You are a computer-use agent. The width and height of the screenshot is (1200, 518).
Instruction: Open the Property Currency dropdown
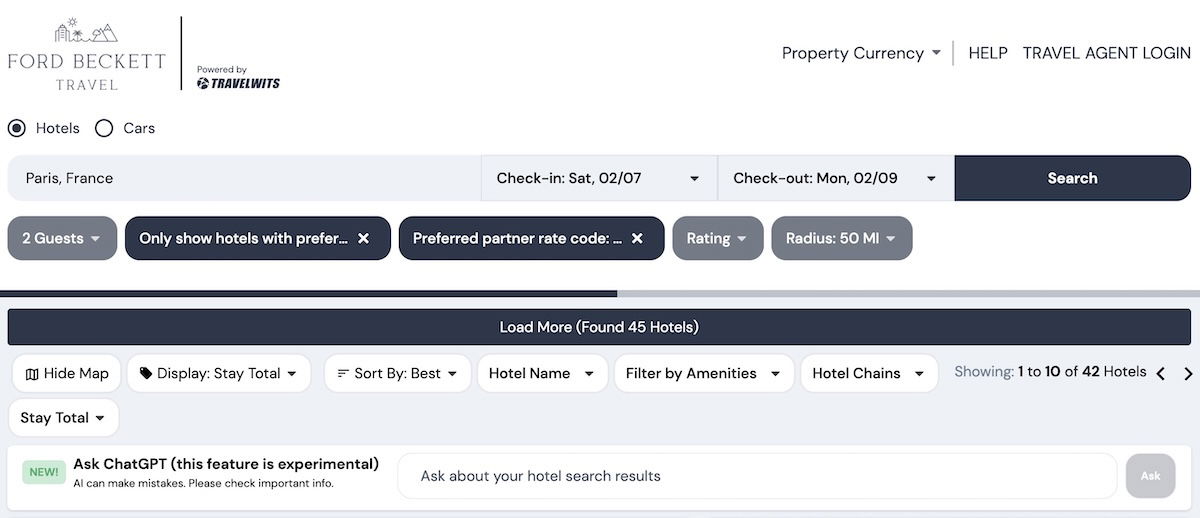(861, 53)
